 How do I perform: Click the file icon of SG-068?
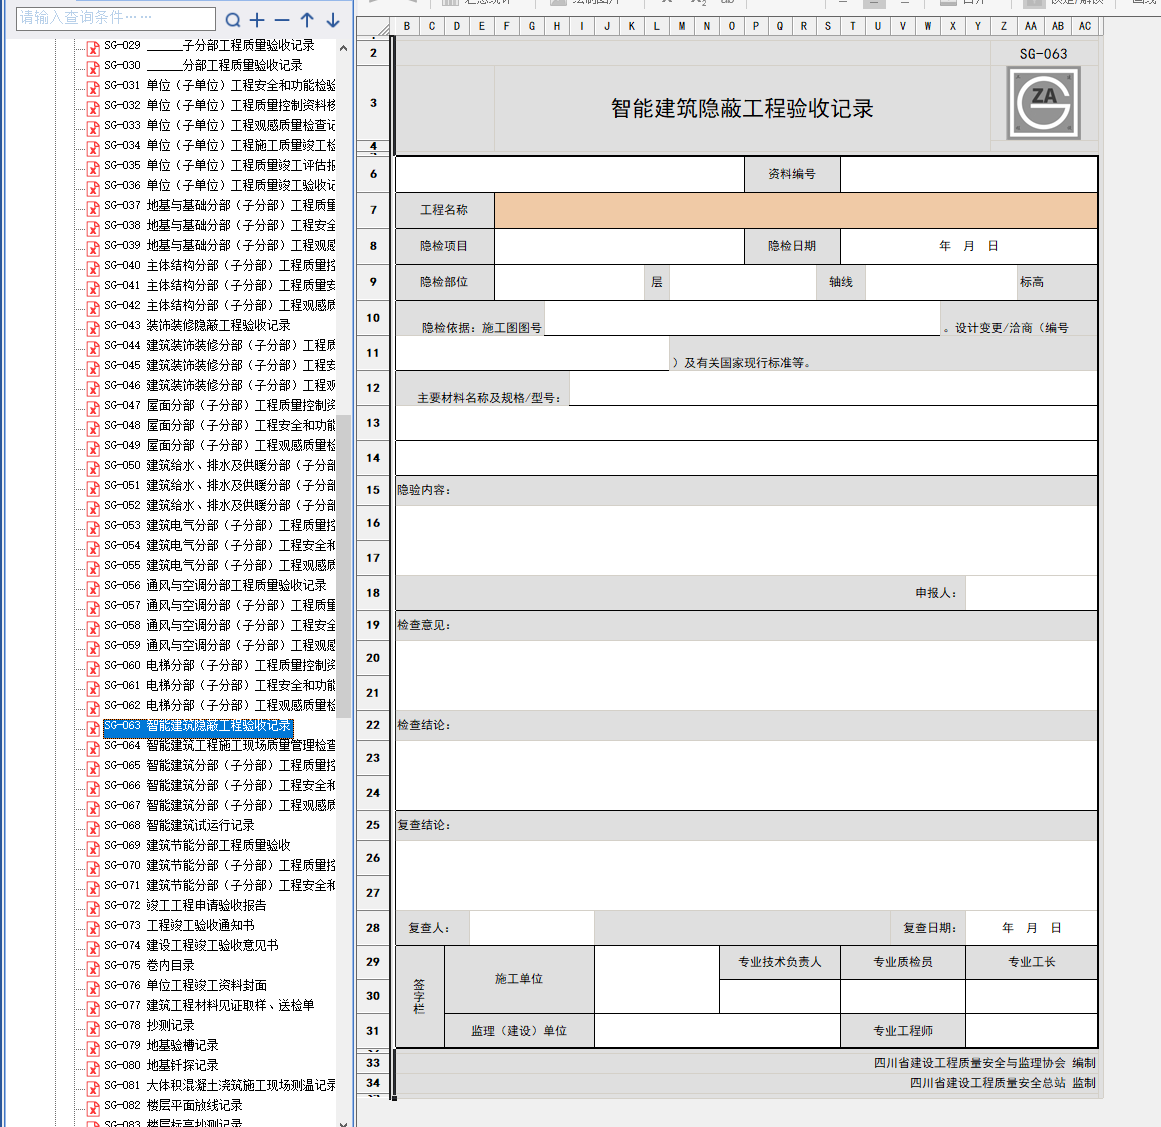(x=93, y=829)
